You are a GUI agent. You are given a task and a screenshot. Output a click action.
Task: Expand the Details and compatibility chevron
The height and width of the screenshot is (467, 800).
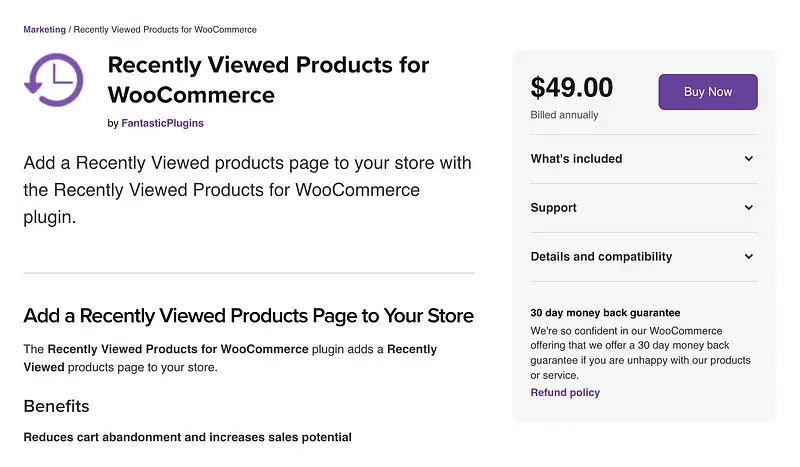pyautogui.click(x=749, y=257)
